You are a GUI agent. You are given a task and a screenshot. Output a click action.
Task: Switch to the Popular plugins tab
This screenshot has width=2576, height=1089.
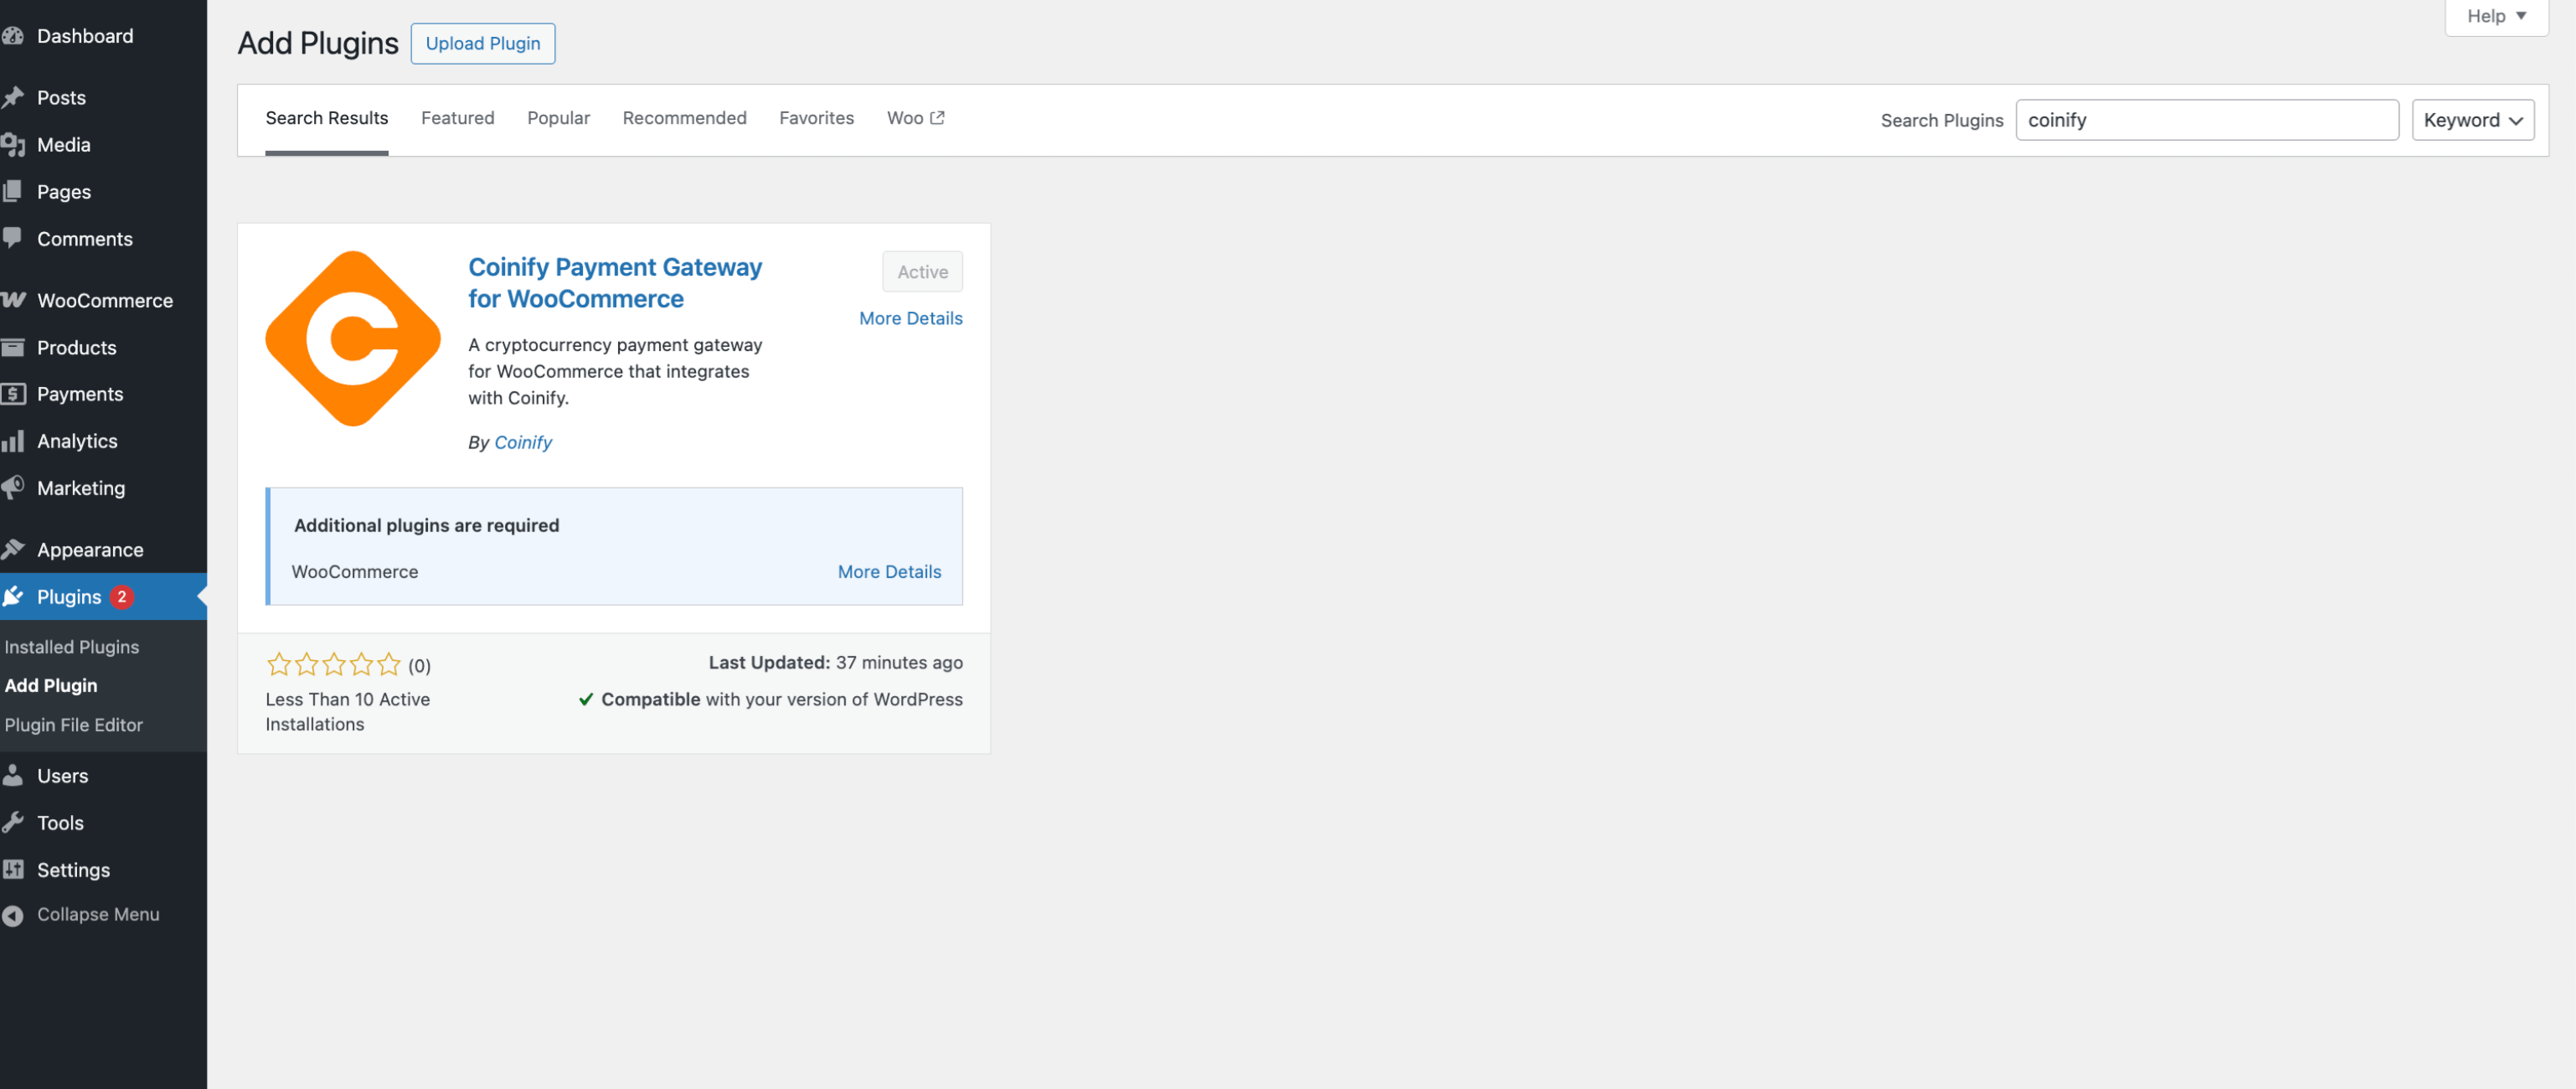pyautogui.click(x=558, y=118)
